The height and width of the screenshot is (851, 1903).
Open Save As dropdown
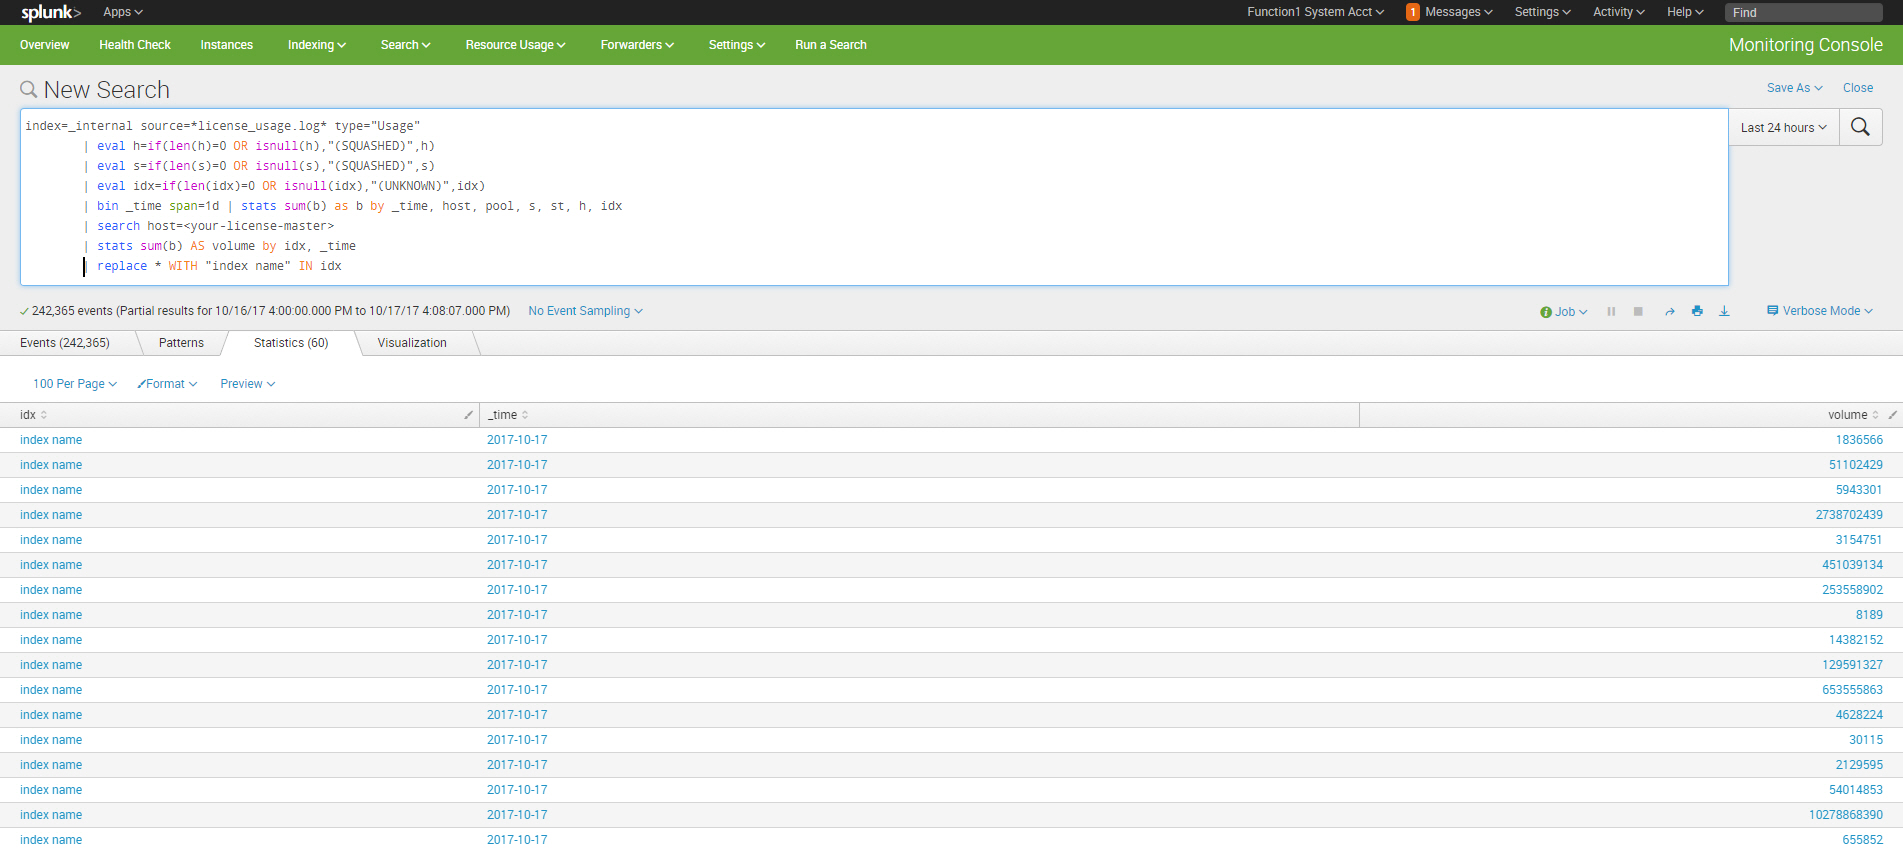pos(1794,88)
